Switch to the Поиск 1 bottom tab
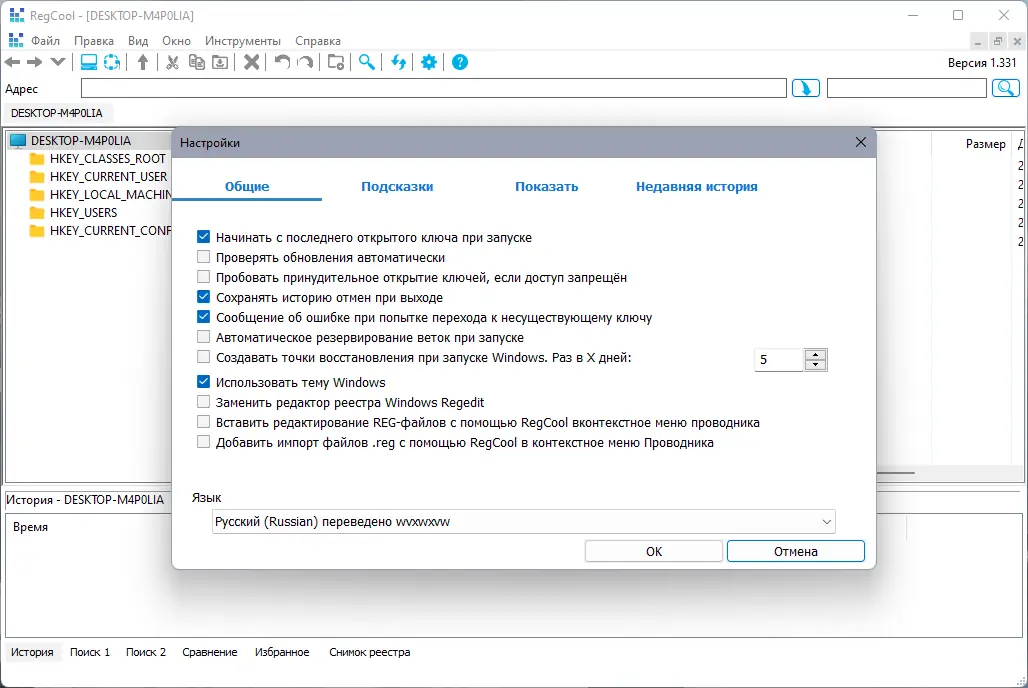The height and width of the screenshot is (688, 1028). pyautogui.click(x=90, y=652)
